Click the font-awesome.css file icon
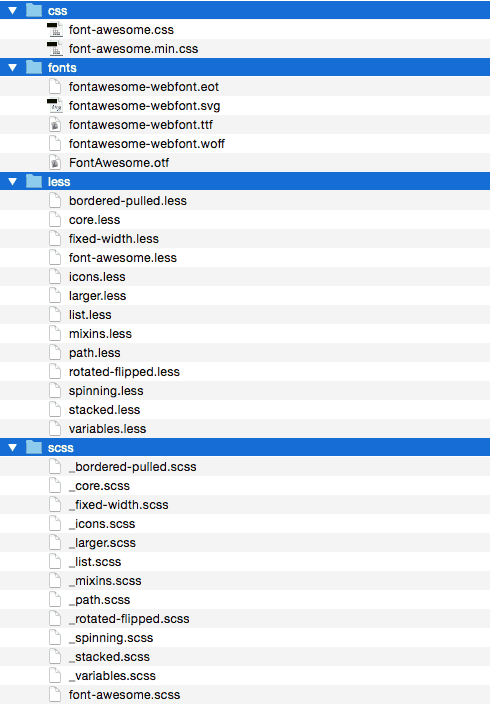The width and height of the screenshot is (490, 706). coord(54,30)
